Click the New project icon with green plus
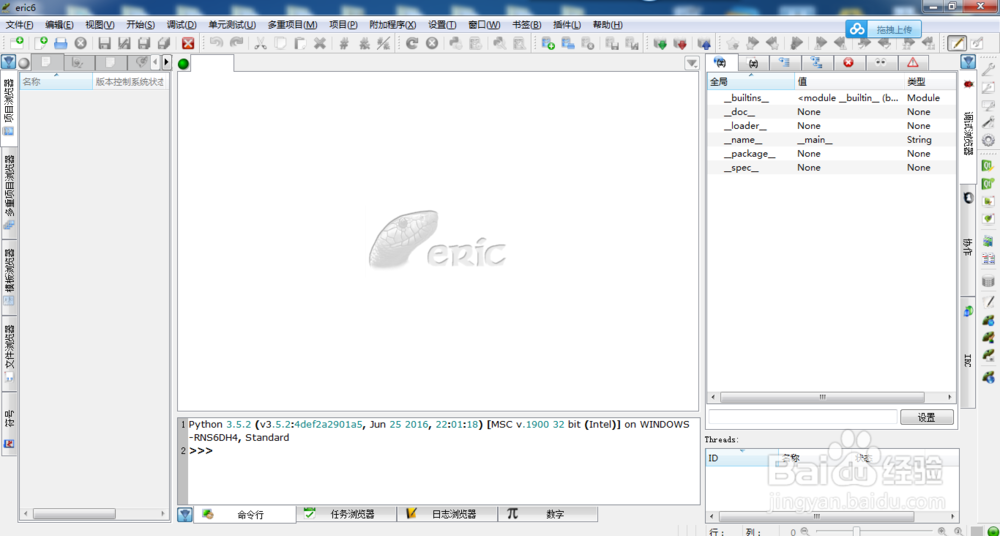The height and width of the screenshot is (536, 1000). point(548,43)
